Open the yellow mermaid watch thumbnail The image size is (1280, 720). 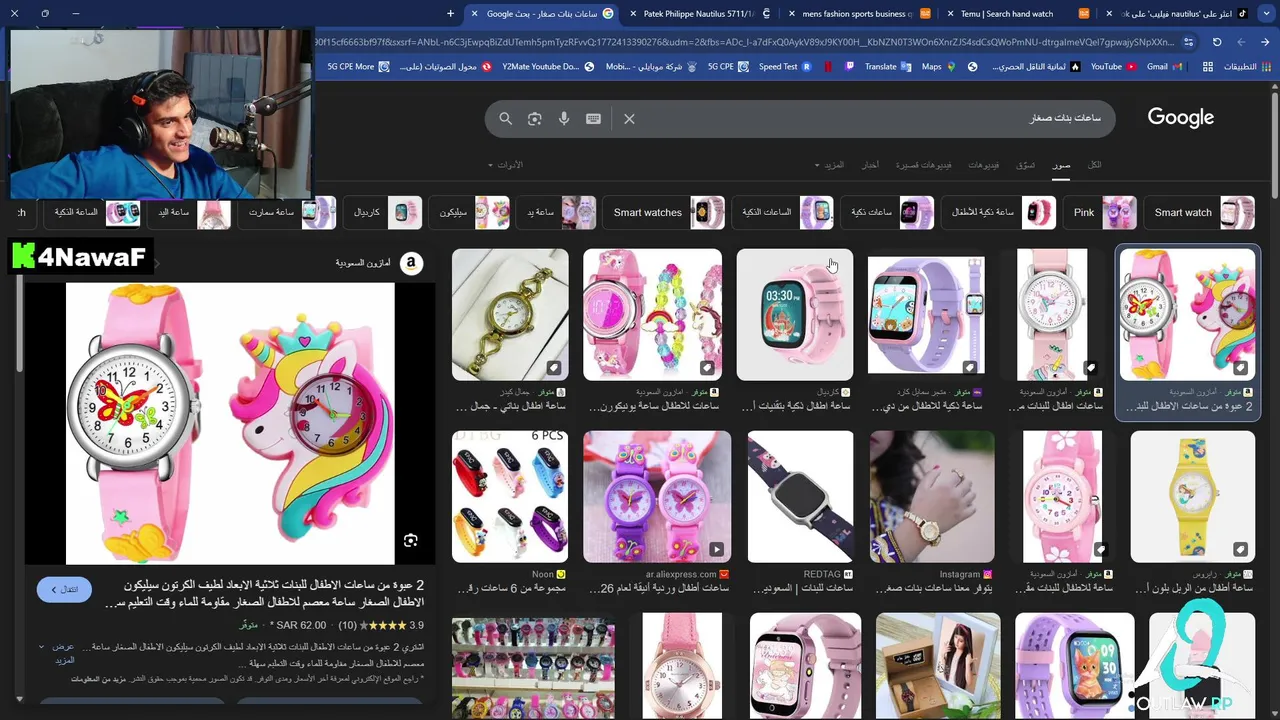point(1192,497)
